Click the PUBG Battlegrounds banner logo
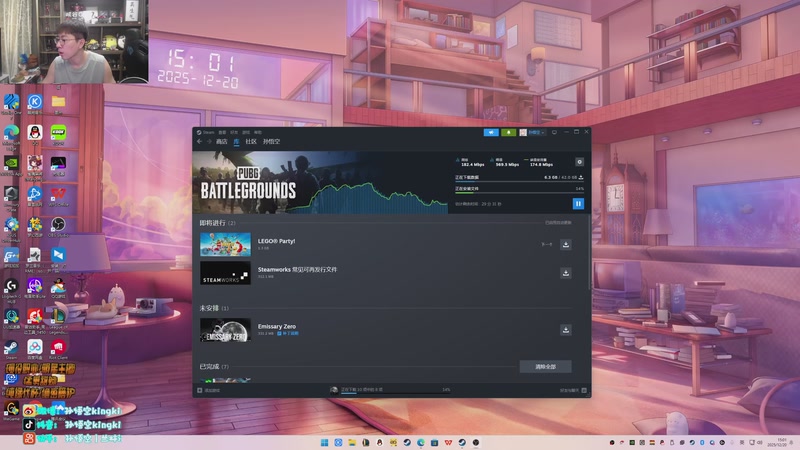Image resolution: width=800 pixels, height=450 pixels. (x=248, y=183)
